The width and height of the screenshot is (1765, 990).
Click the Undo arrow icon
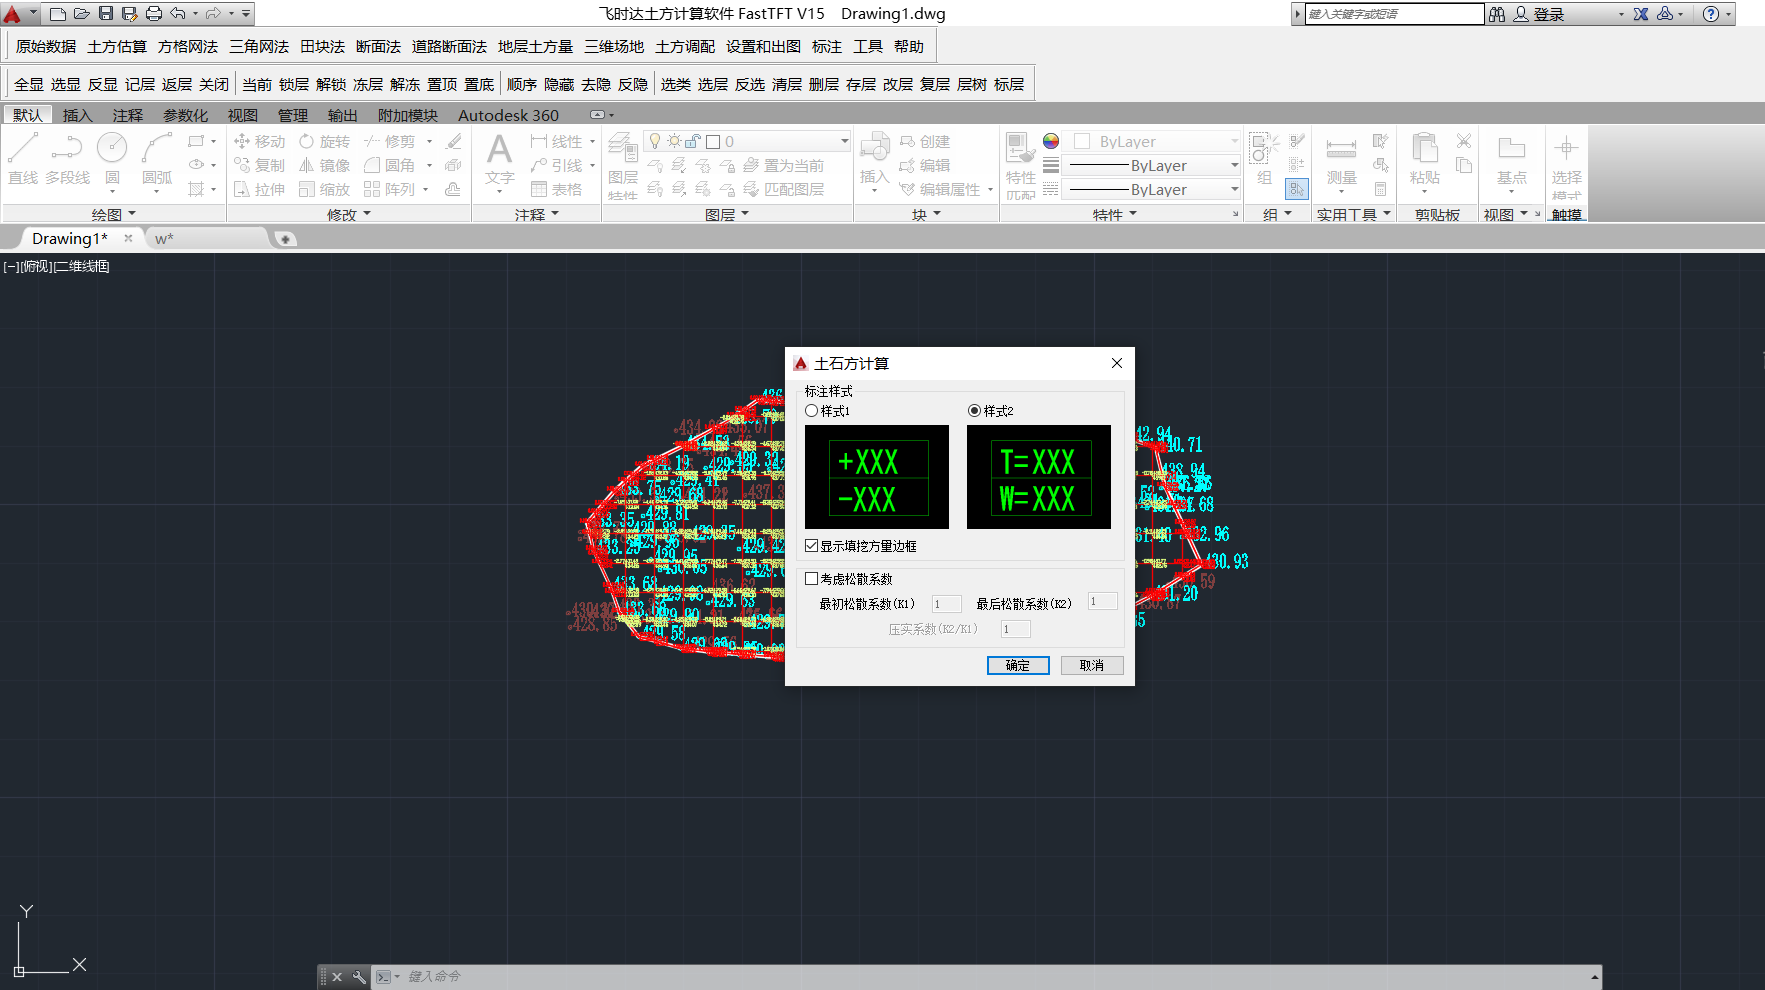point(178,14)
